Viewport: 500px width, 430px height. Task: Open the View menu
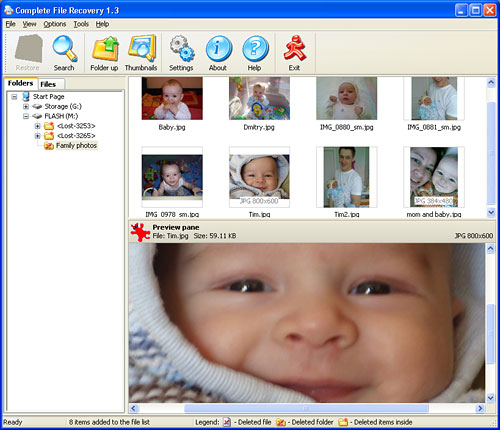point(29,24)
